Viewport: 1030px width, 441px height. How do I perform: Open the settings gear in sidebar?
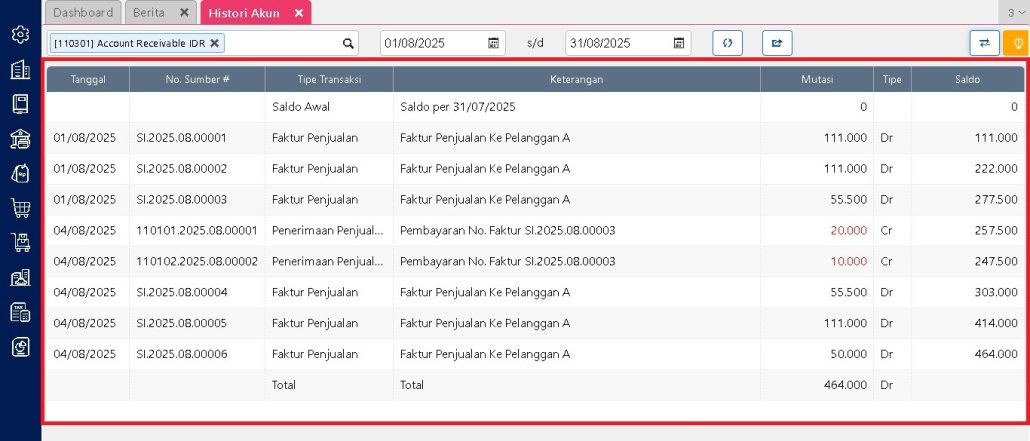(20, 35)
